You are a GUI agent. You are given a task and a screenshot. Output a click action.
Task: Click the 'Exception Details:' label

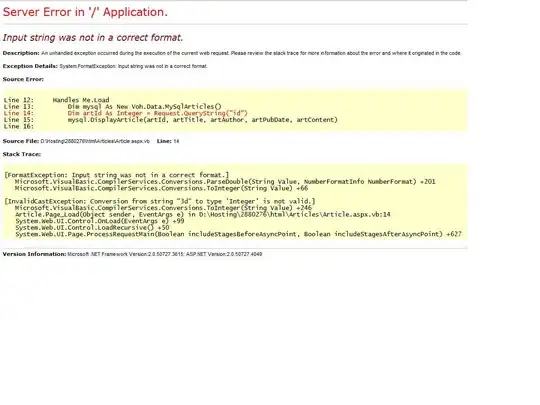30,66
